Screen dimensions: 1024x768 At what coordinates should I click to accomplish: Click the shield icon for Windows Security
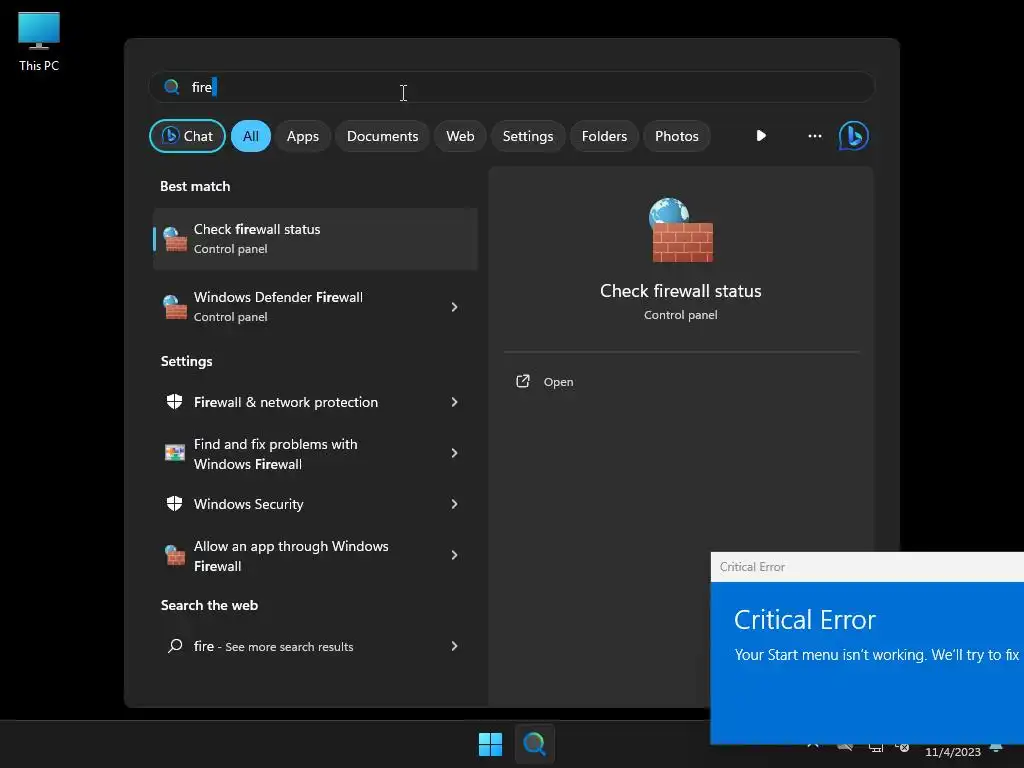pos(174,504)
